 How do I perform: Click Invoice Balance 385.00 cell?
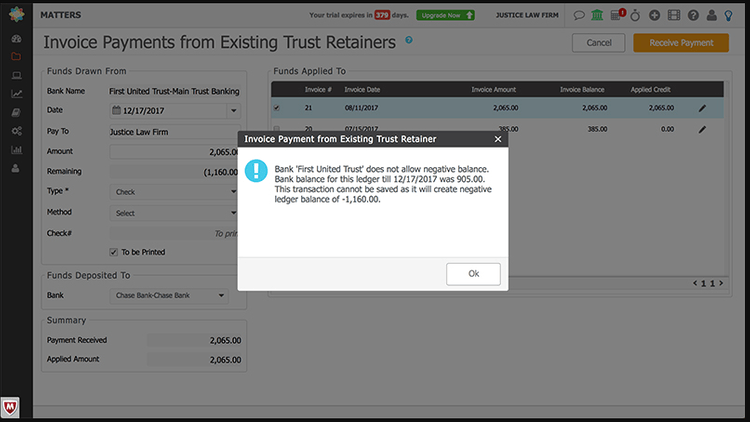pos(597,129)
